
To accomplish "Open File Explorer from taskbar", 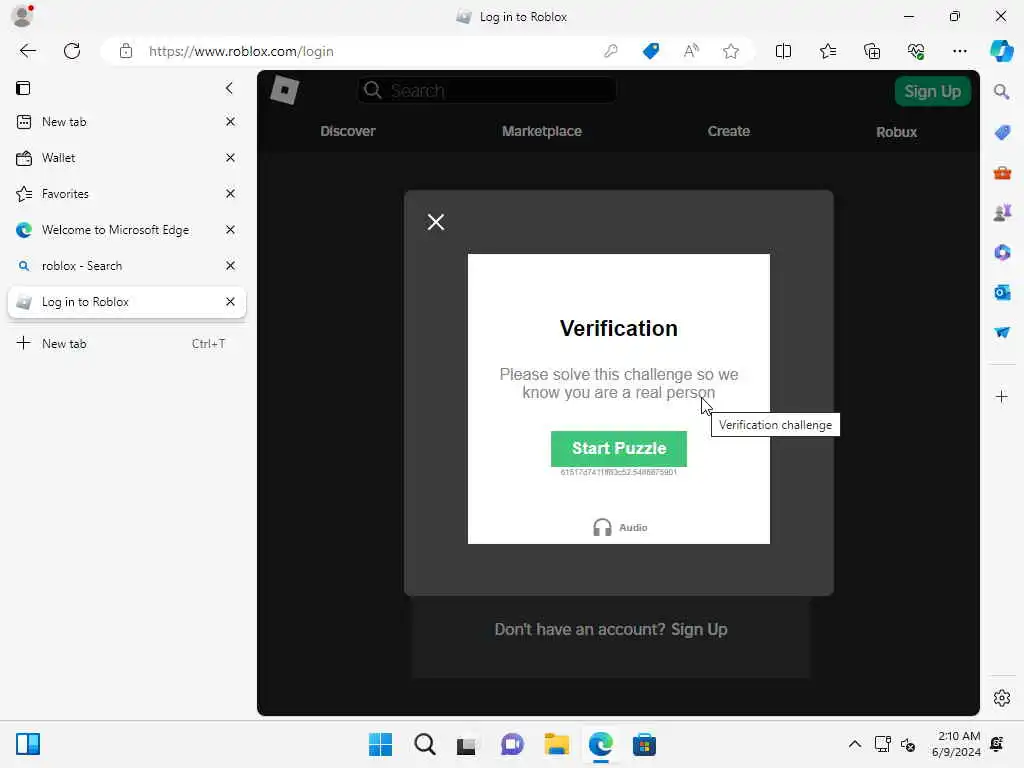I will pyautogui.click(x=556, y=744).
